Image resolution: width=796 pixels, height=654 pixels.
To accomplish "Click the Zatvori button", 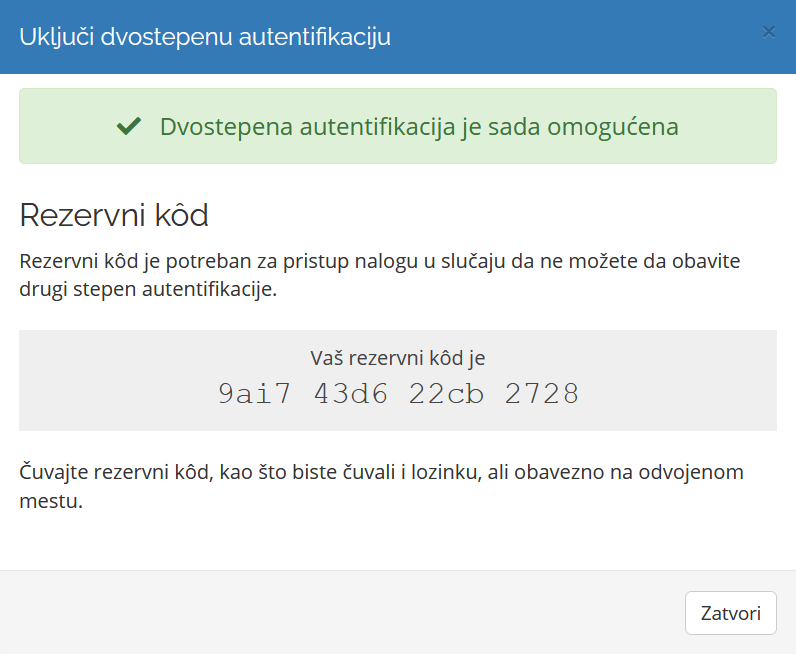I will 730,613.
